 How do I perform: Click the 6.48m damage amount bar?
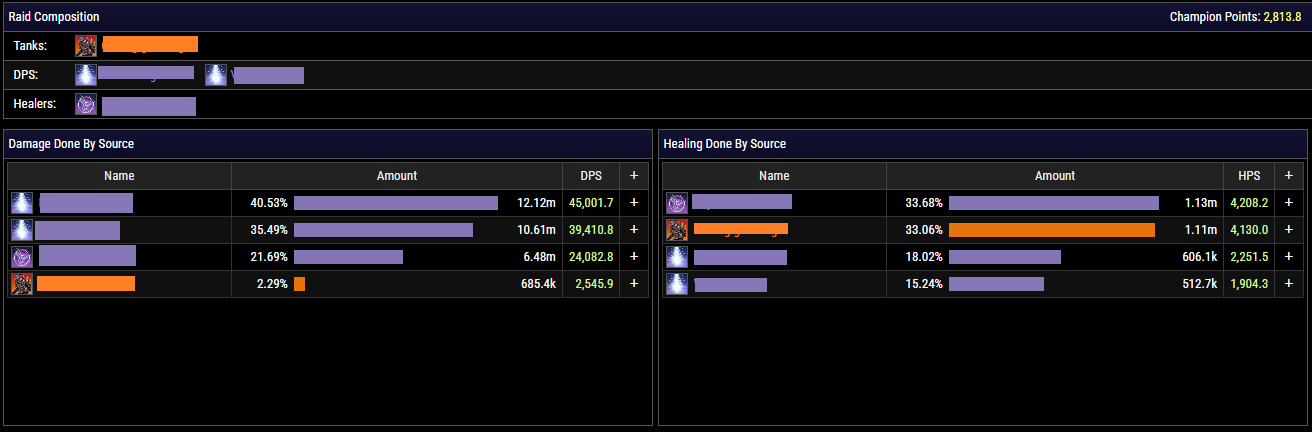348,257
